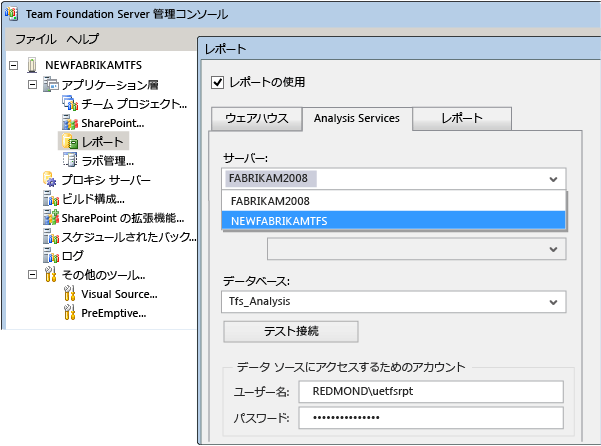
Task: Select the その他のツール tree label
Action: tap(103, 275)
